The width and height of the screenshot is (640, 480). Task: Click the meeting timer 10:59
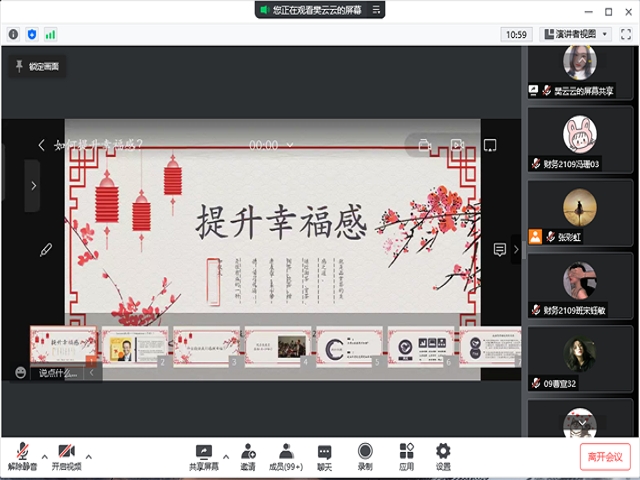516,35
